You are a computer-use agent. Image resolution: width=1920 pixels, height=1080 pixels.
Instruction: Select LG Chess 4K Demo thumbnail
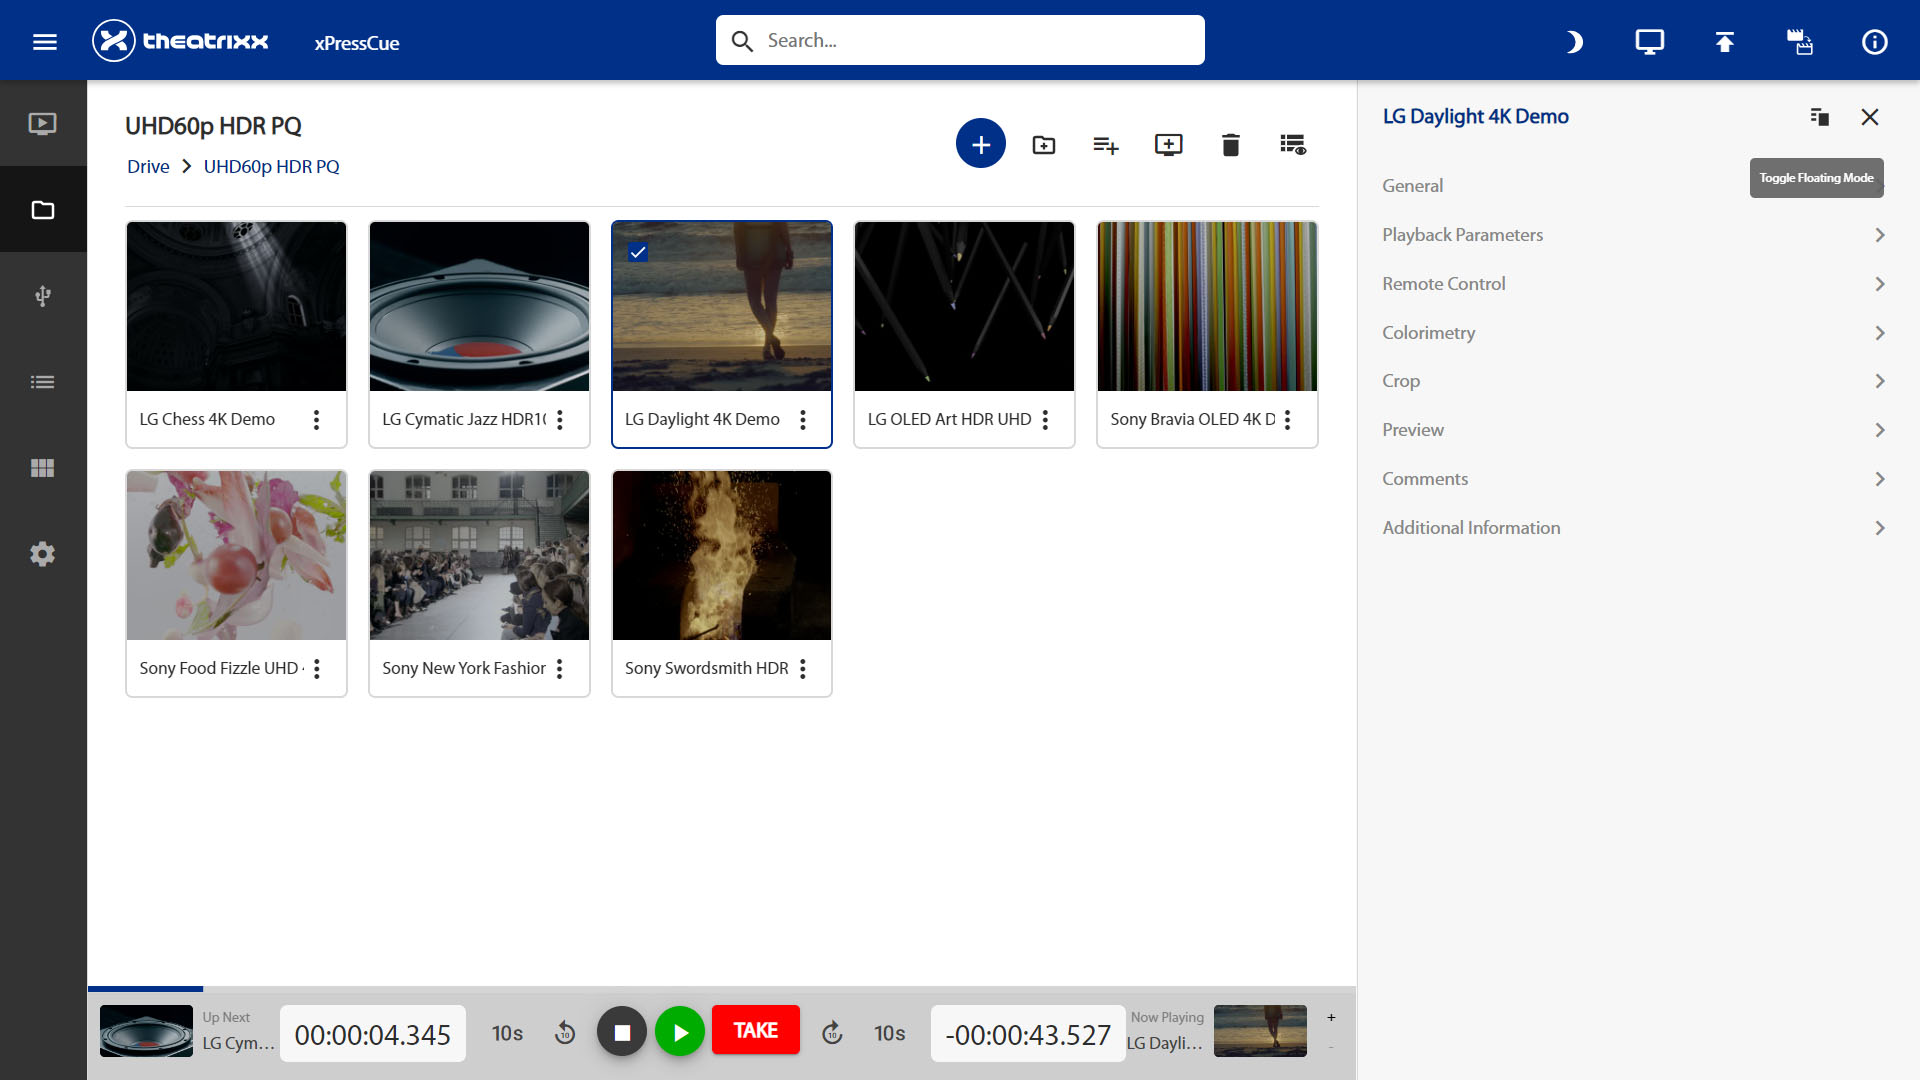click(x=236, y=306)
